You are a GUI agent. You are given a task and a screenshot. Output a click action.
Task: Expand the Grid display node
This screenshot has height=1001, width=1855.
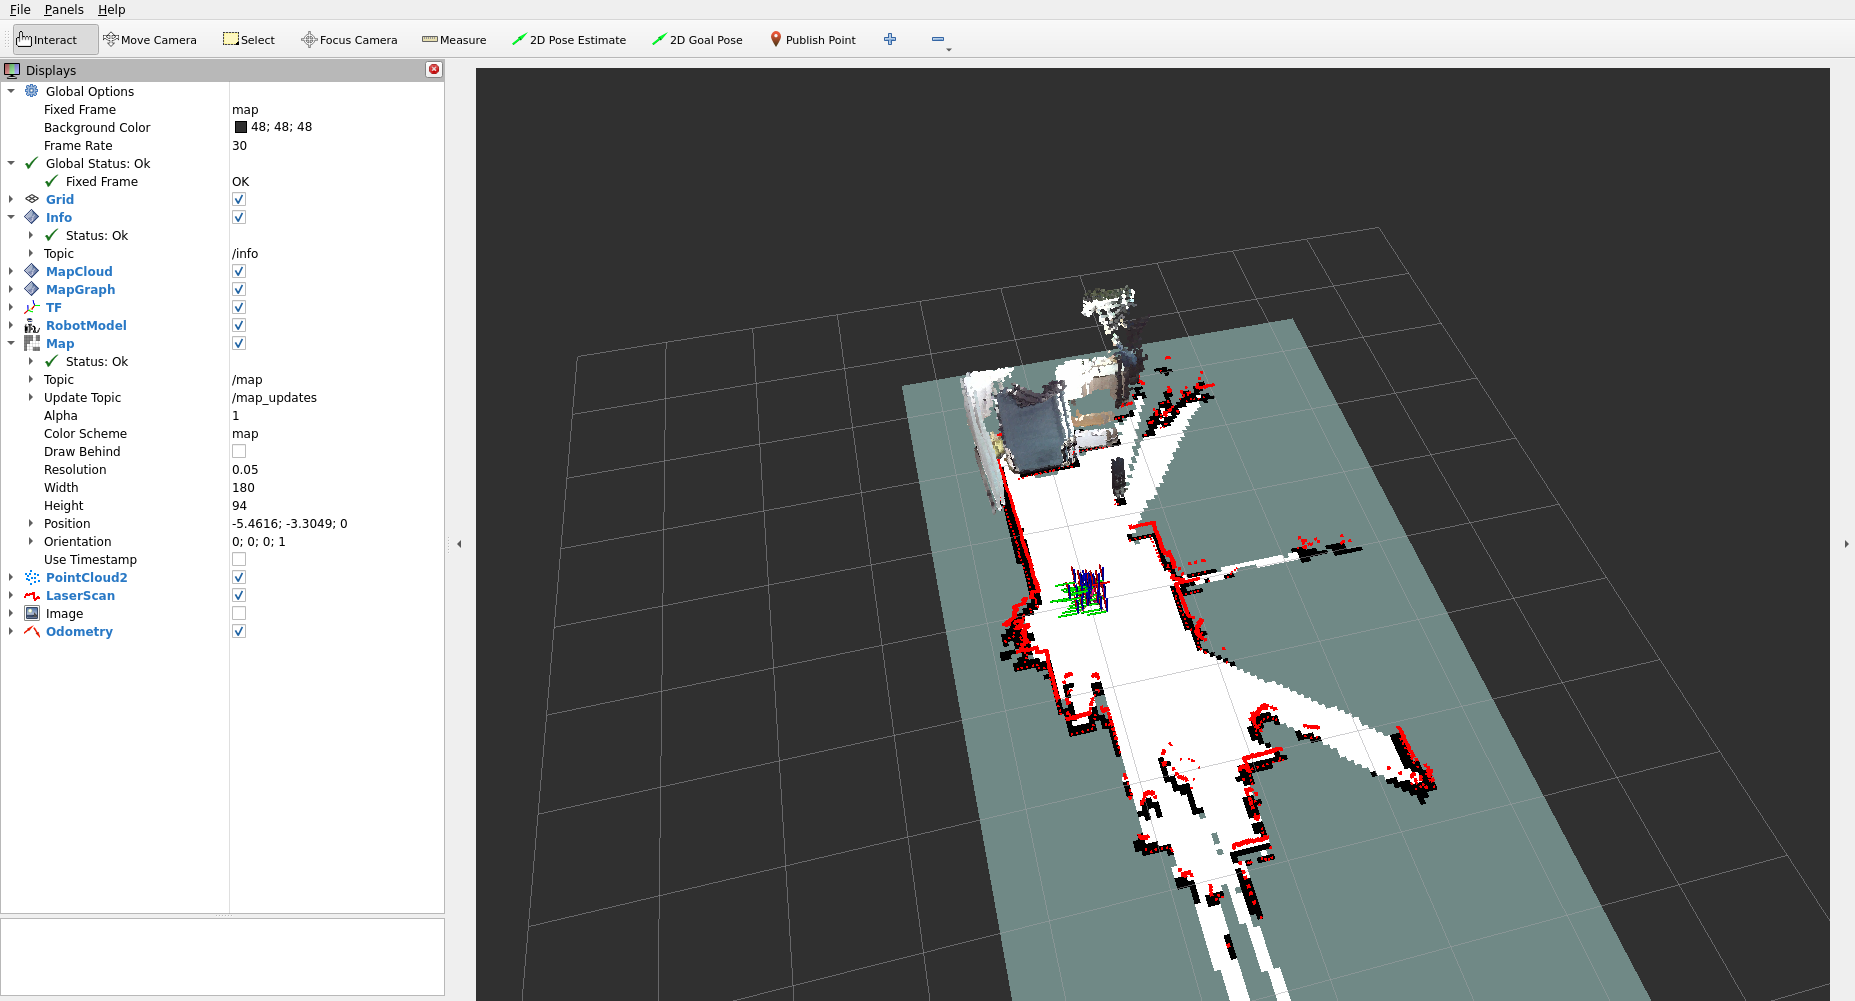click(x=11, y=199)
